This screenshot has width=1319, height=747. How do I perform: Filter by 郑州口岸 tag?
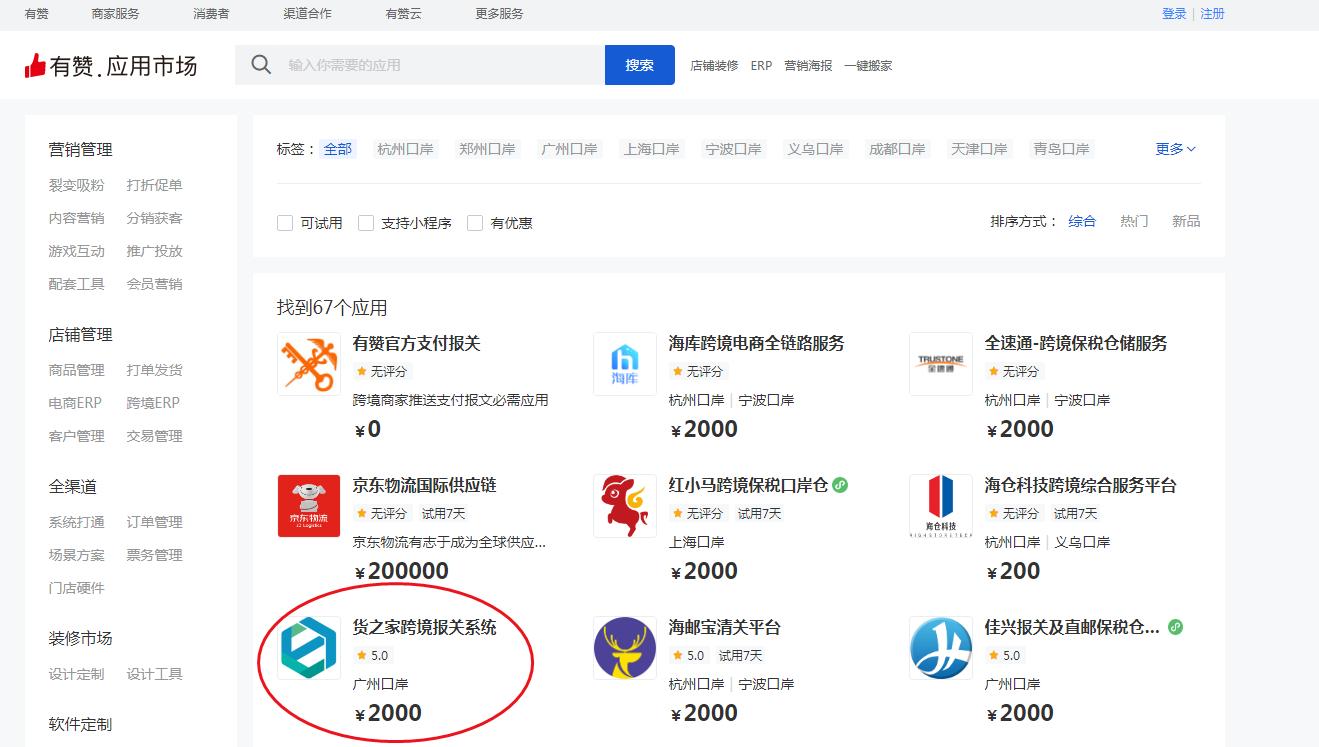coord(487,149)
